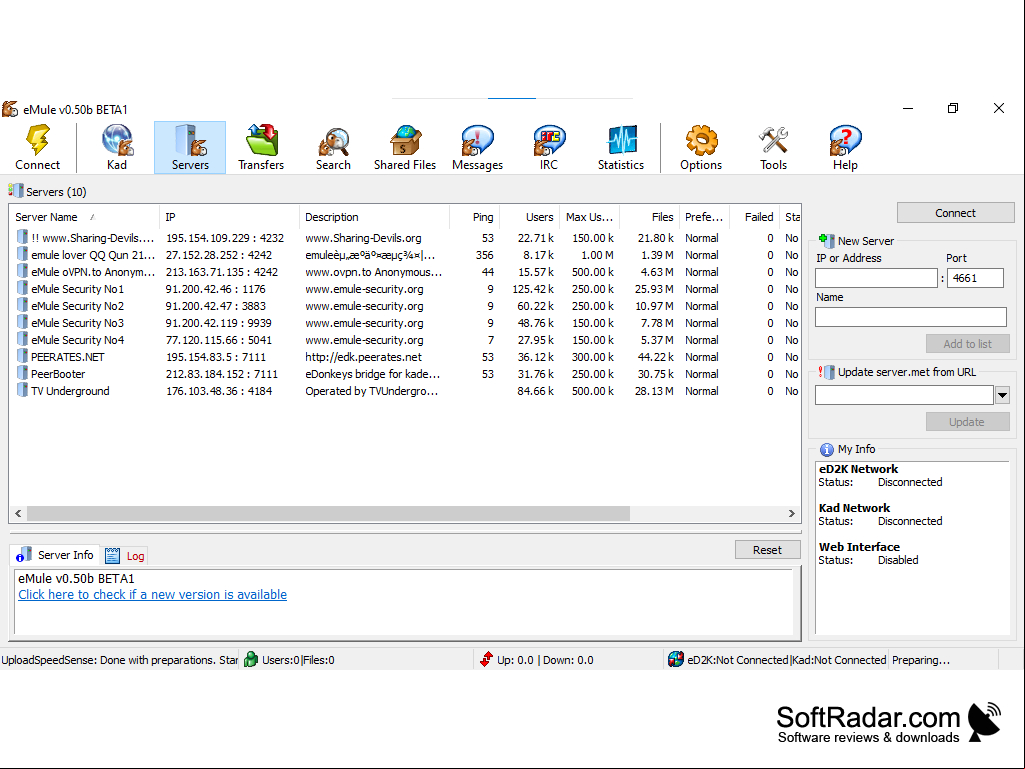Sort by Files column header

click(x=649, y=217)
